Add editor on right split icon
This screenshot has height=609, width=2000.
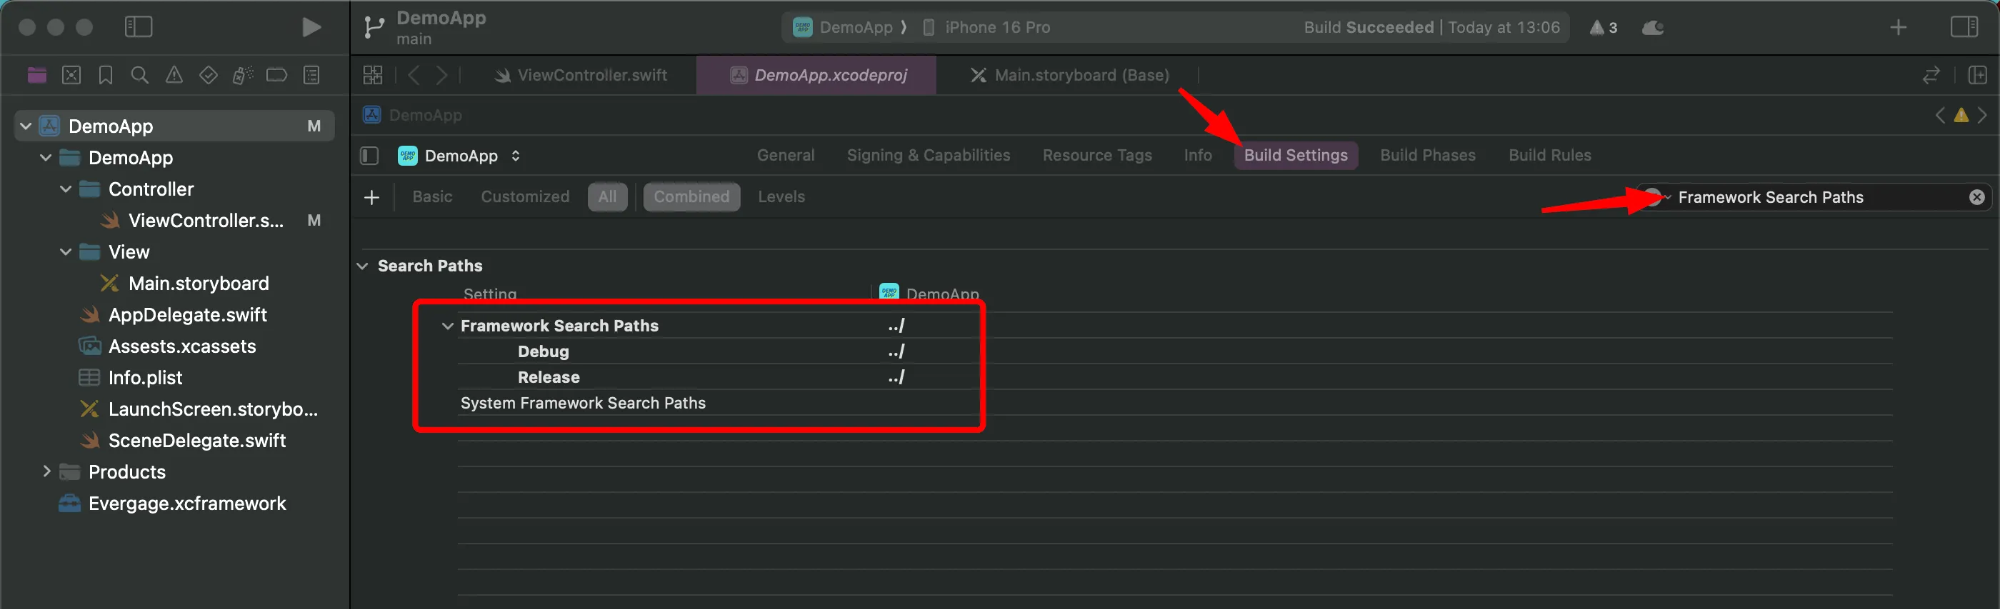[1977, 75]
